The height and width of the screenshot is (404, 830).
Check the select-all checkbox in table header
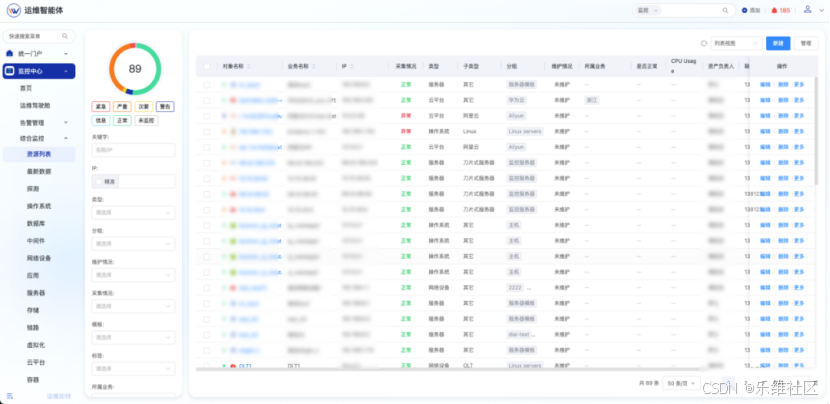click(207, 66)
